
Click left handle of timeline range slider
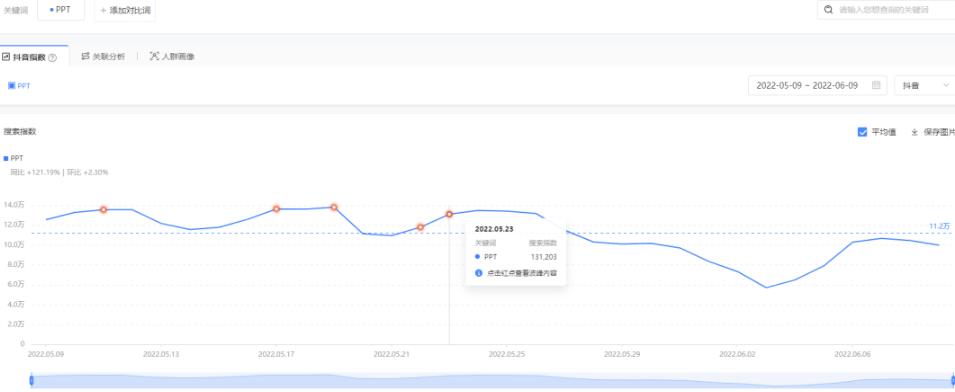[x=31, y=380]
